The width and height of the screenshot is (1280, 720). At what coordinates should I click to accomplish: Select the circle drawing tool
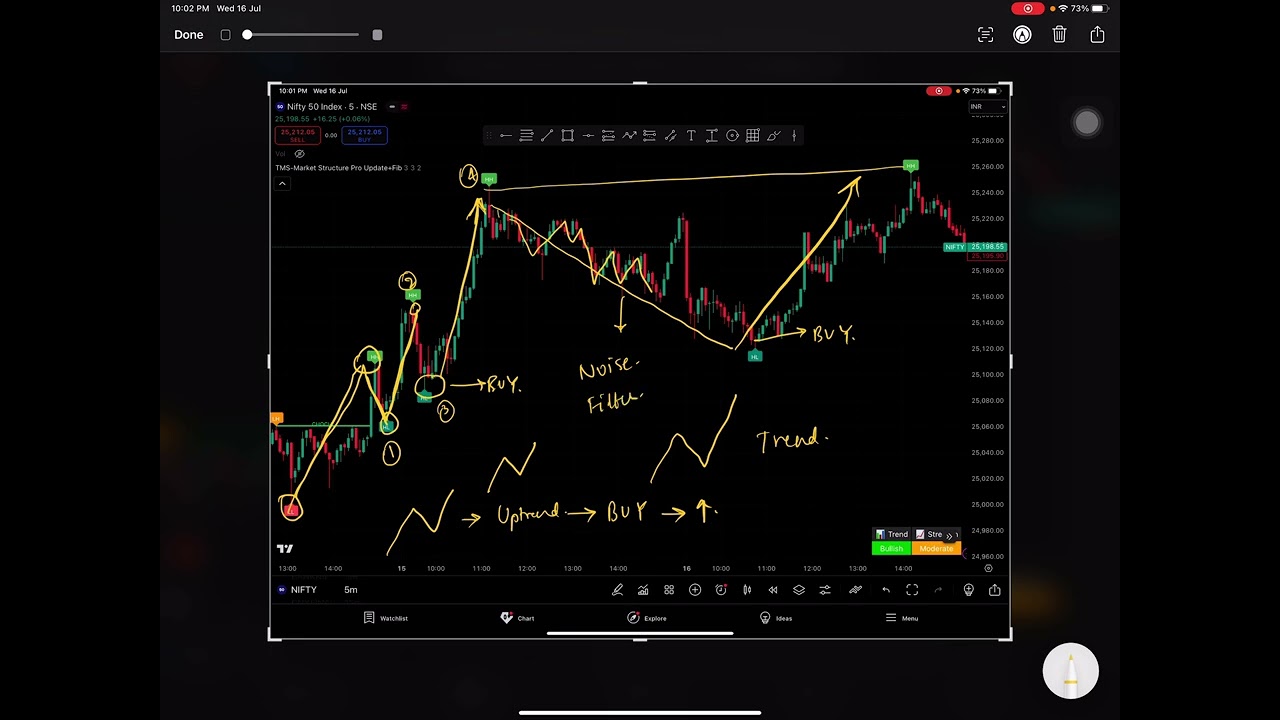click(732, 136)
